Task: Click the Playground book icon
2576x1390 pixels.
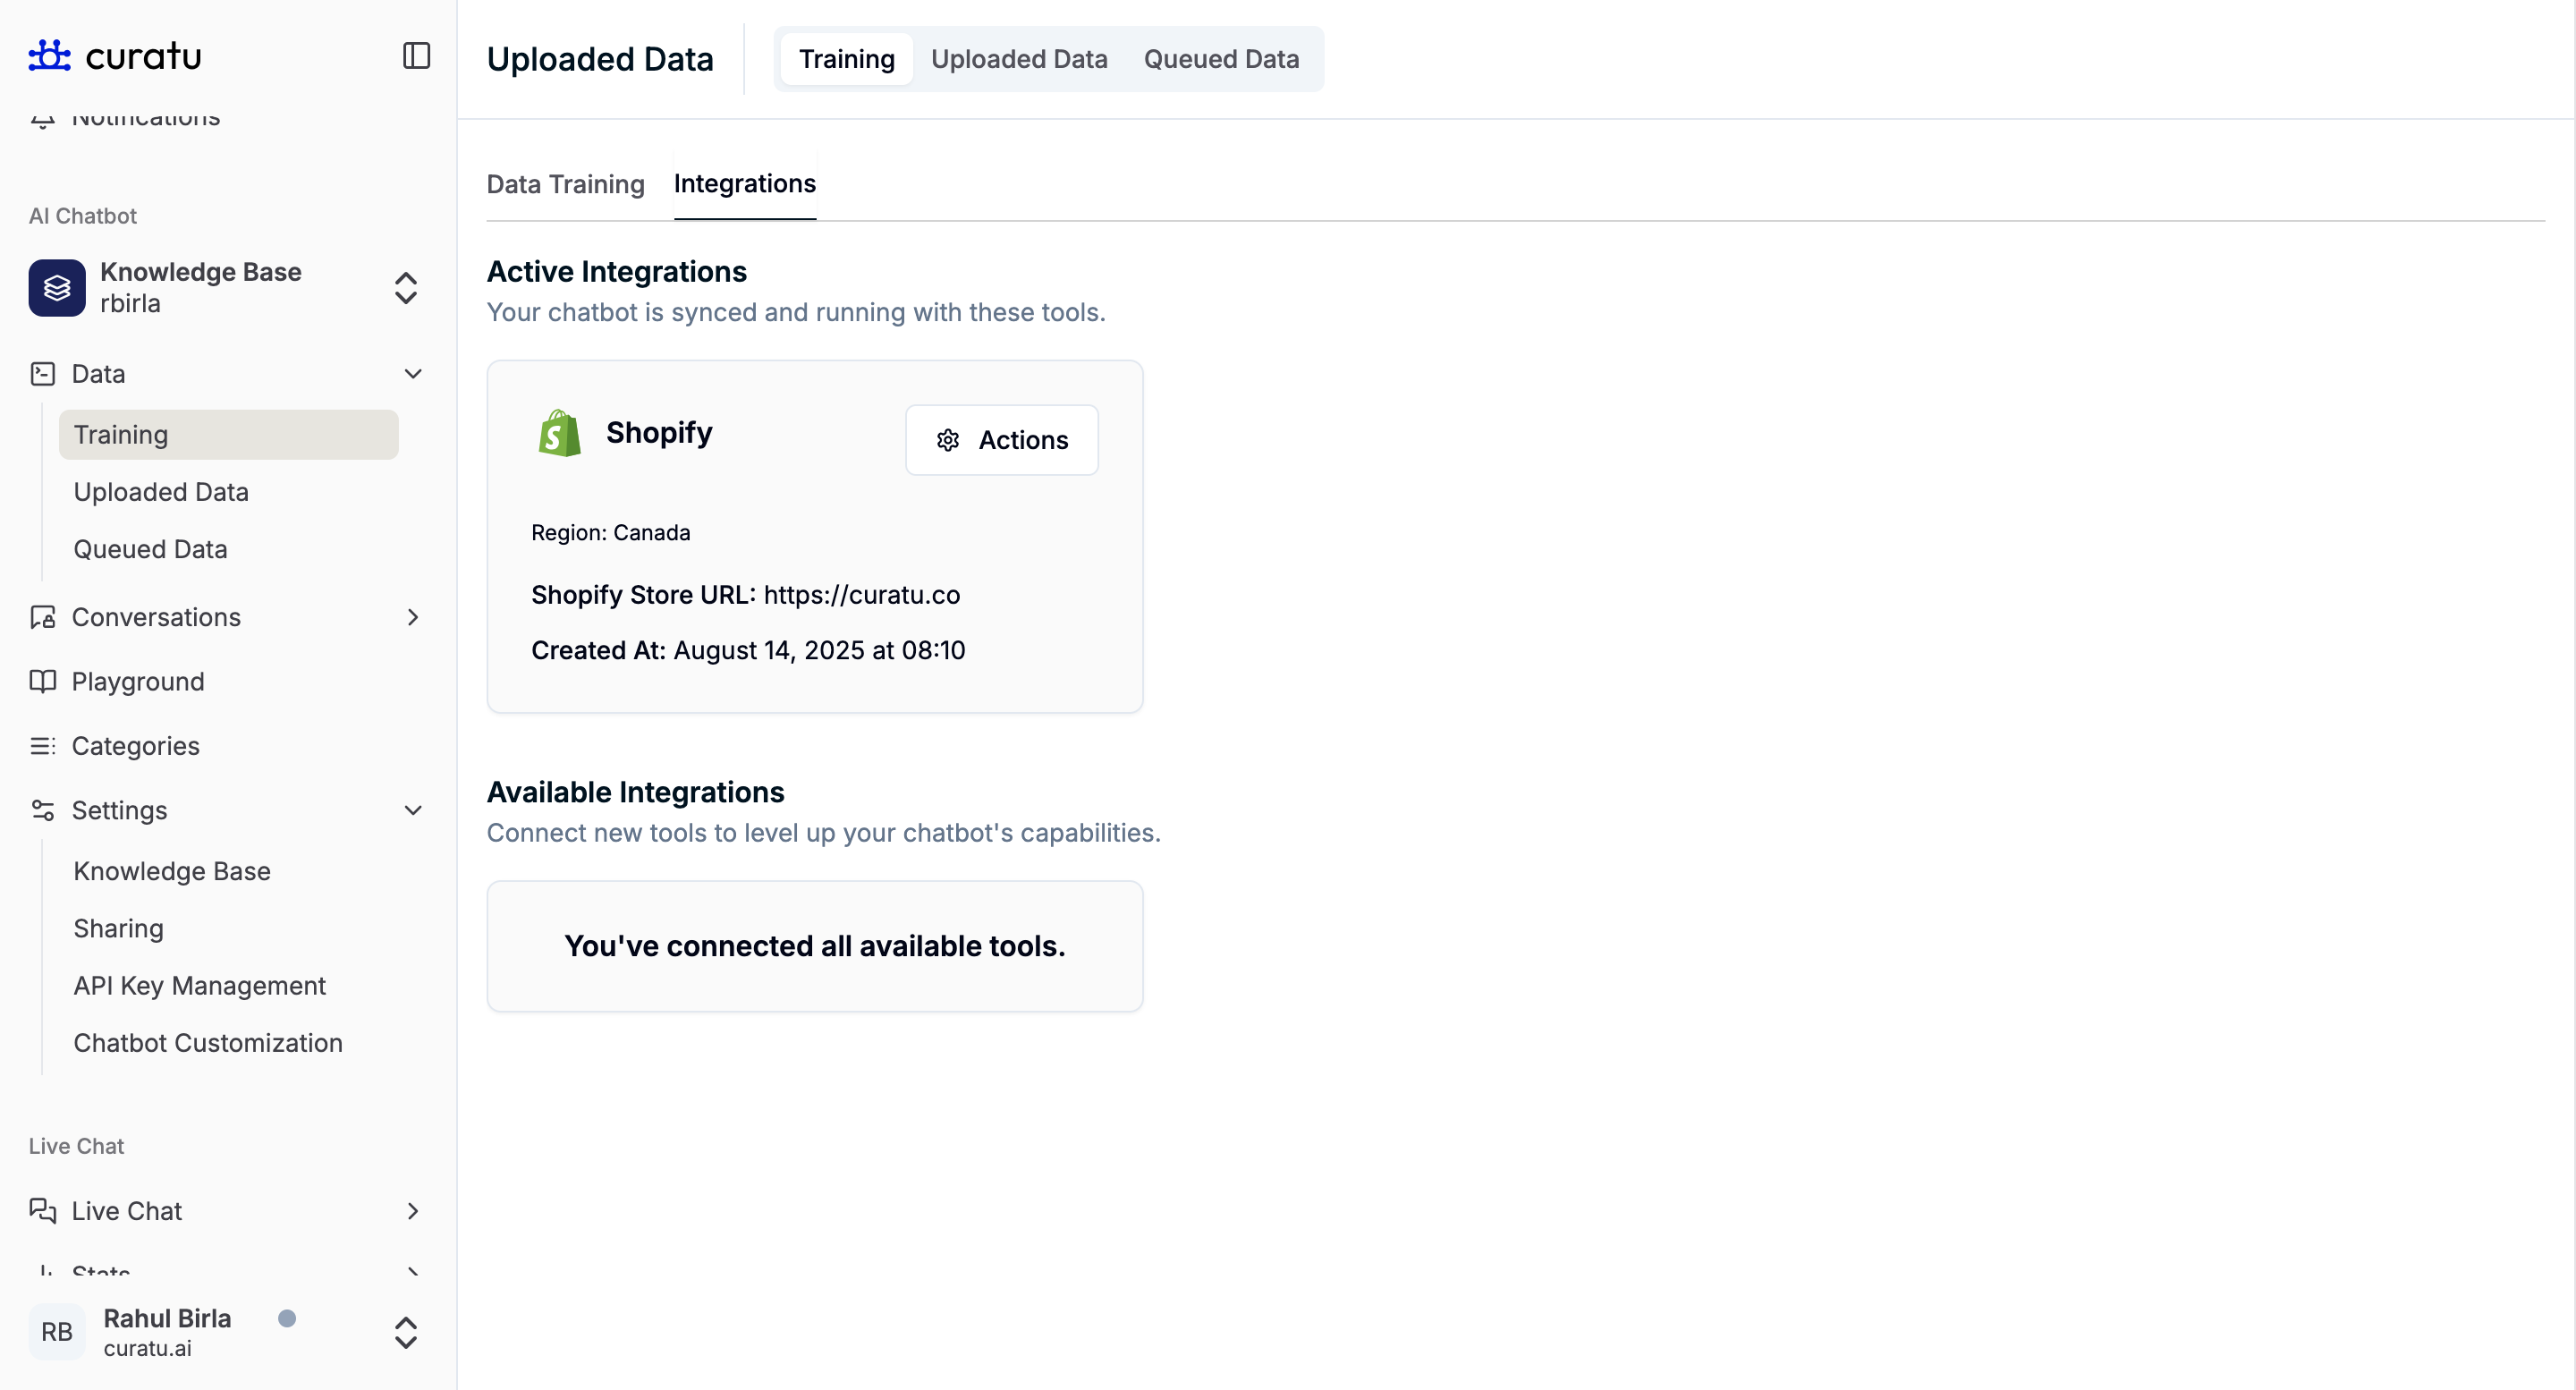Action: pos(42,681)
